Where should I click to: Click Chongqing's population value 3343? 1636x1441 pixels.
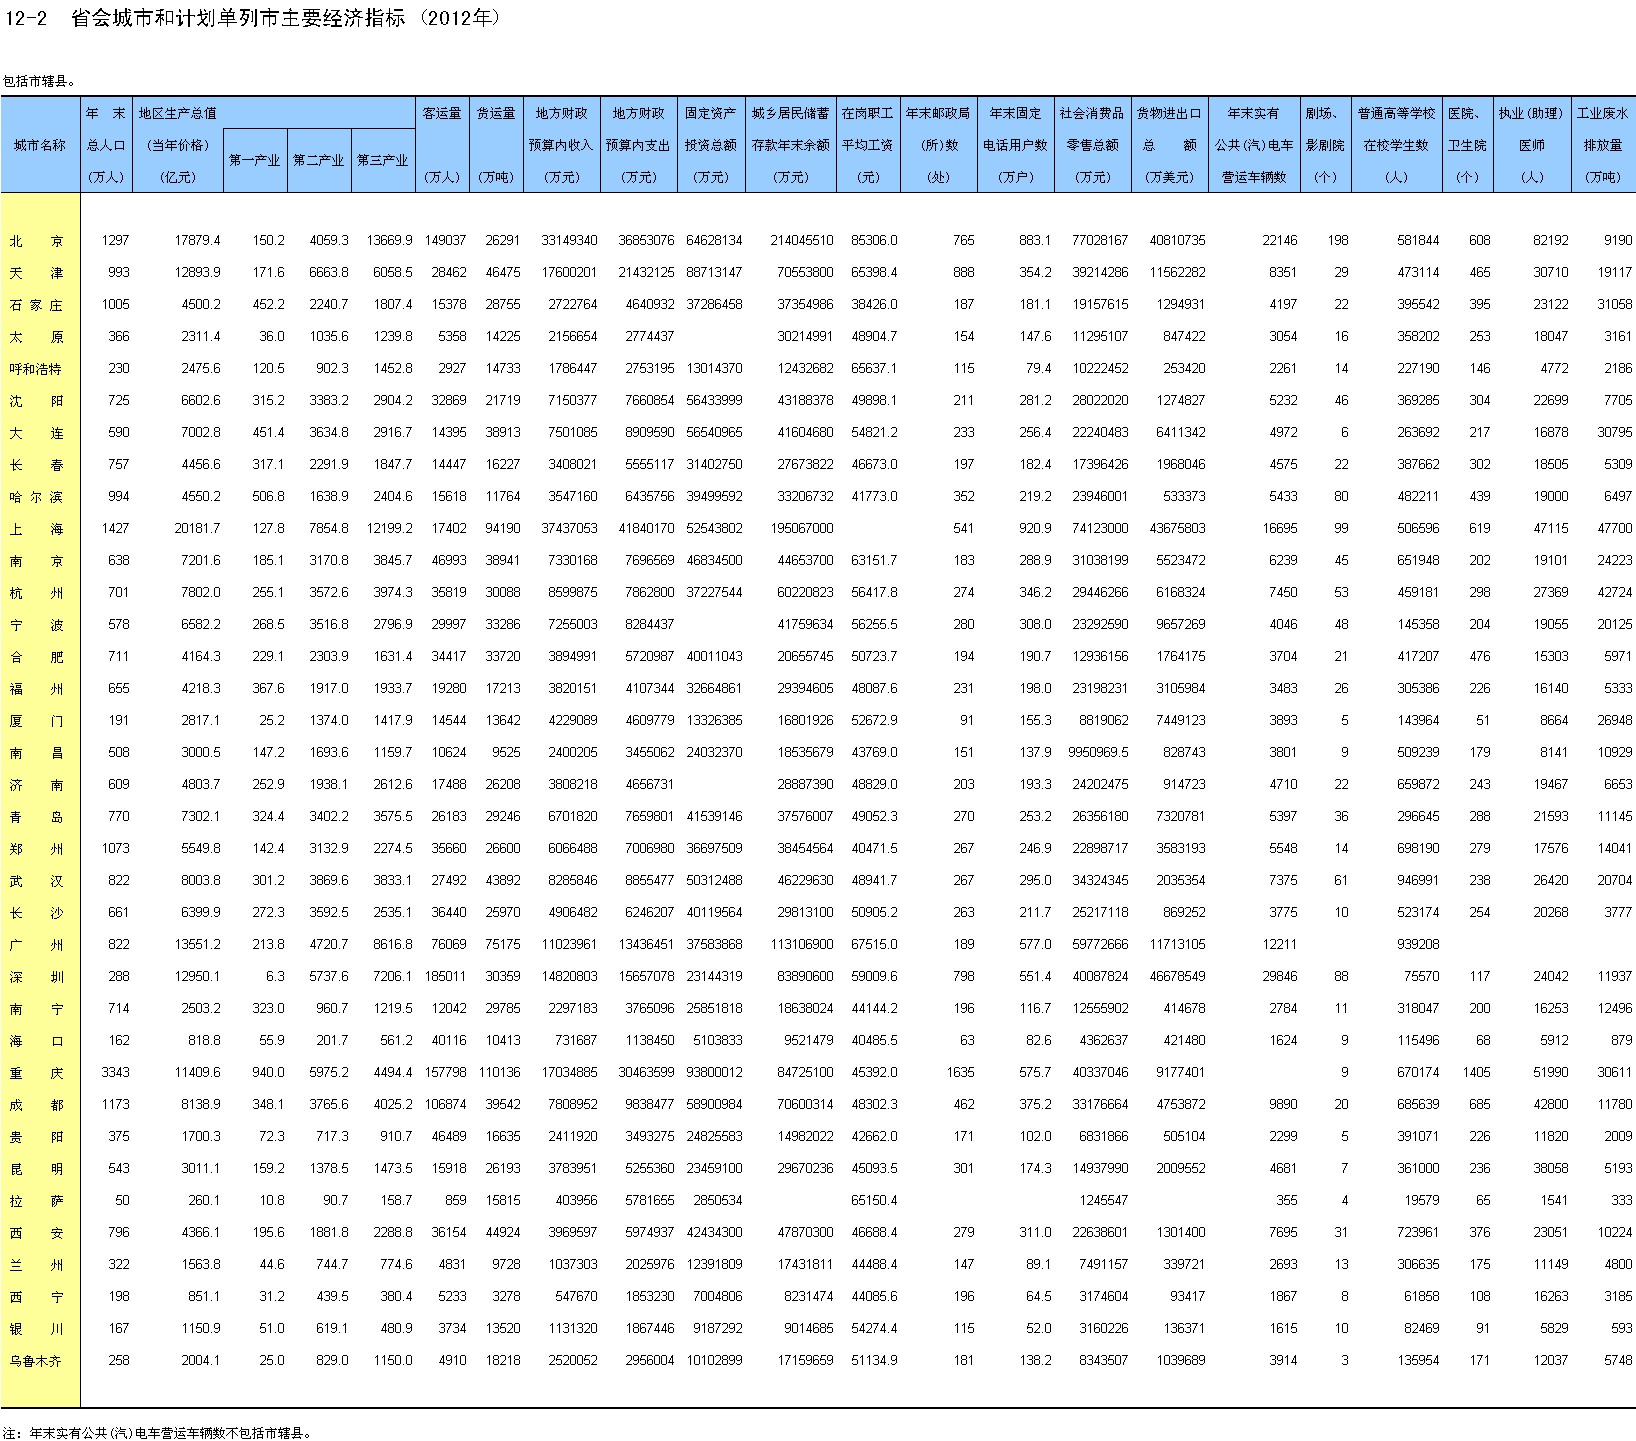click(x=115, y=1073)
